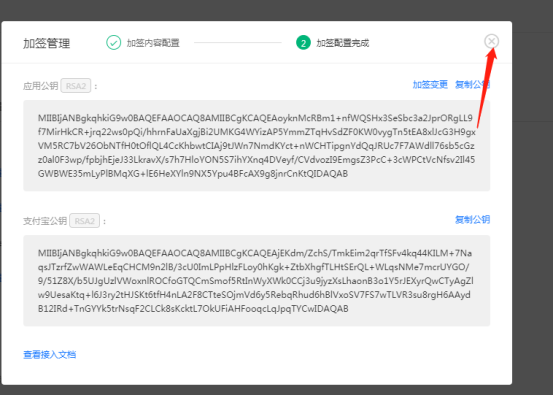Click the green checkmark step icon
The image size is (554, 395).
coord(113,43)
